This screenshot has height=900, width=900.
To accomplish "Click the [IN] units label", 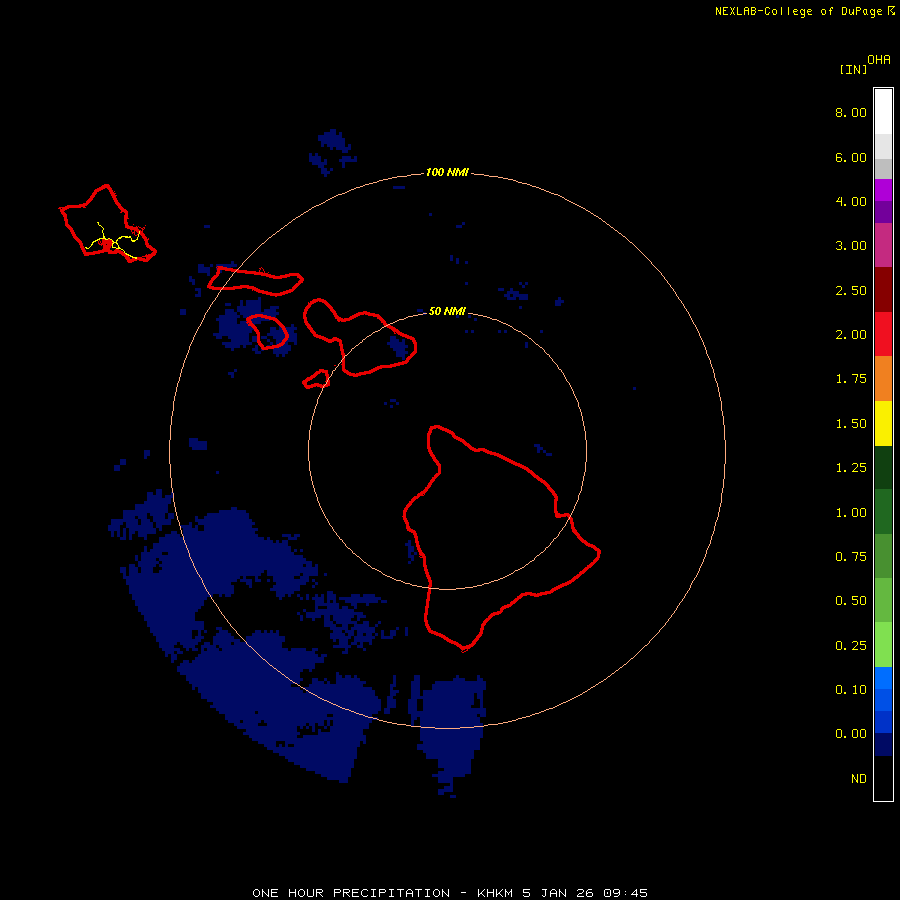I will tap(853, 69).
